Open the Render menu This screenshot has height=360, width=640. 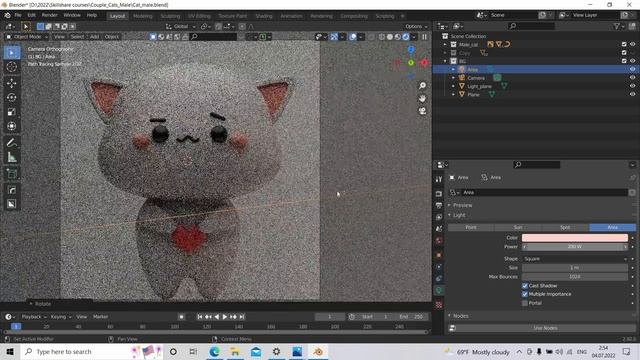[x=50, y=15]
